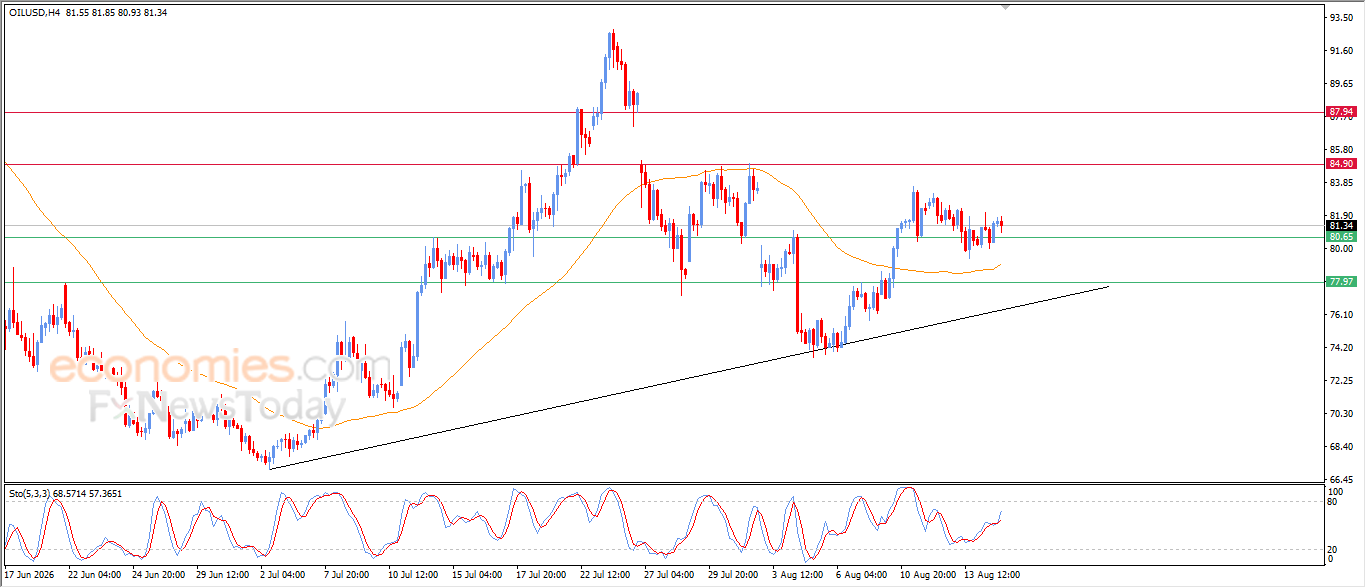The height and width of the screenshot is (588, 1366).
Task: Click the black 81.34 current price tag
Action: point(1341,226)
